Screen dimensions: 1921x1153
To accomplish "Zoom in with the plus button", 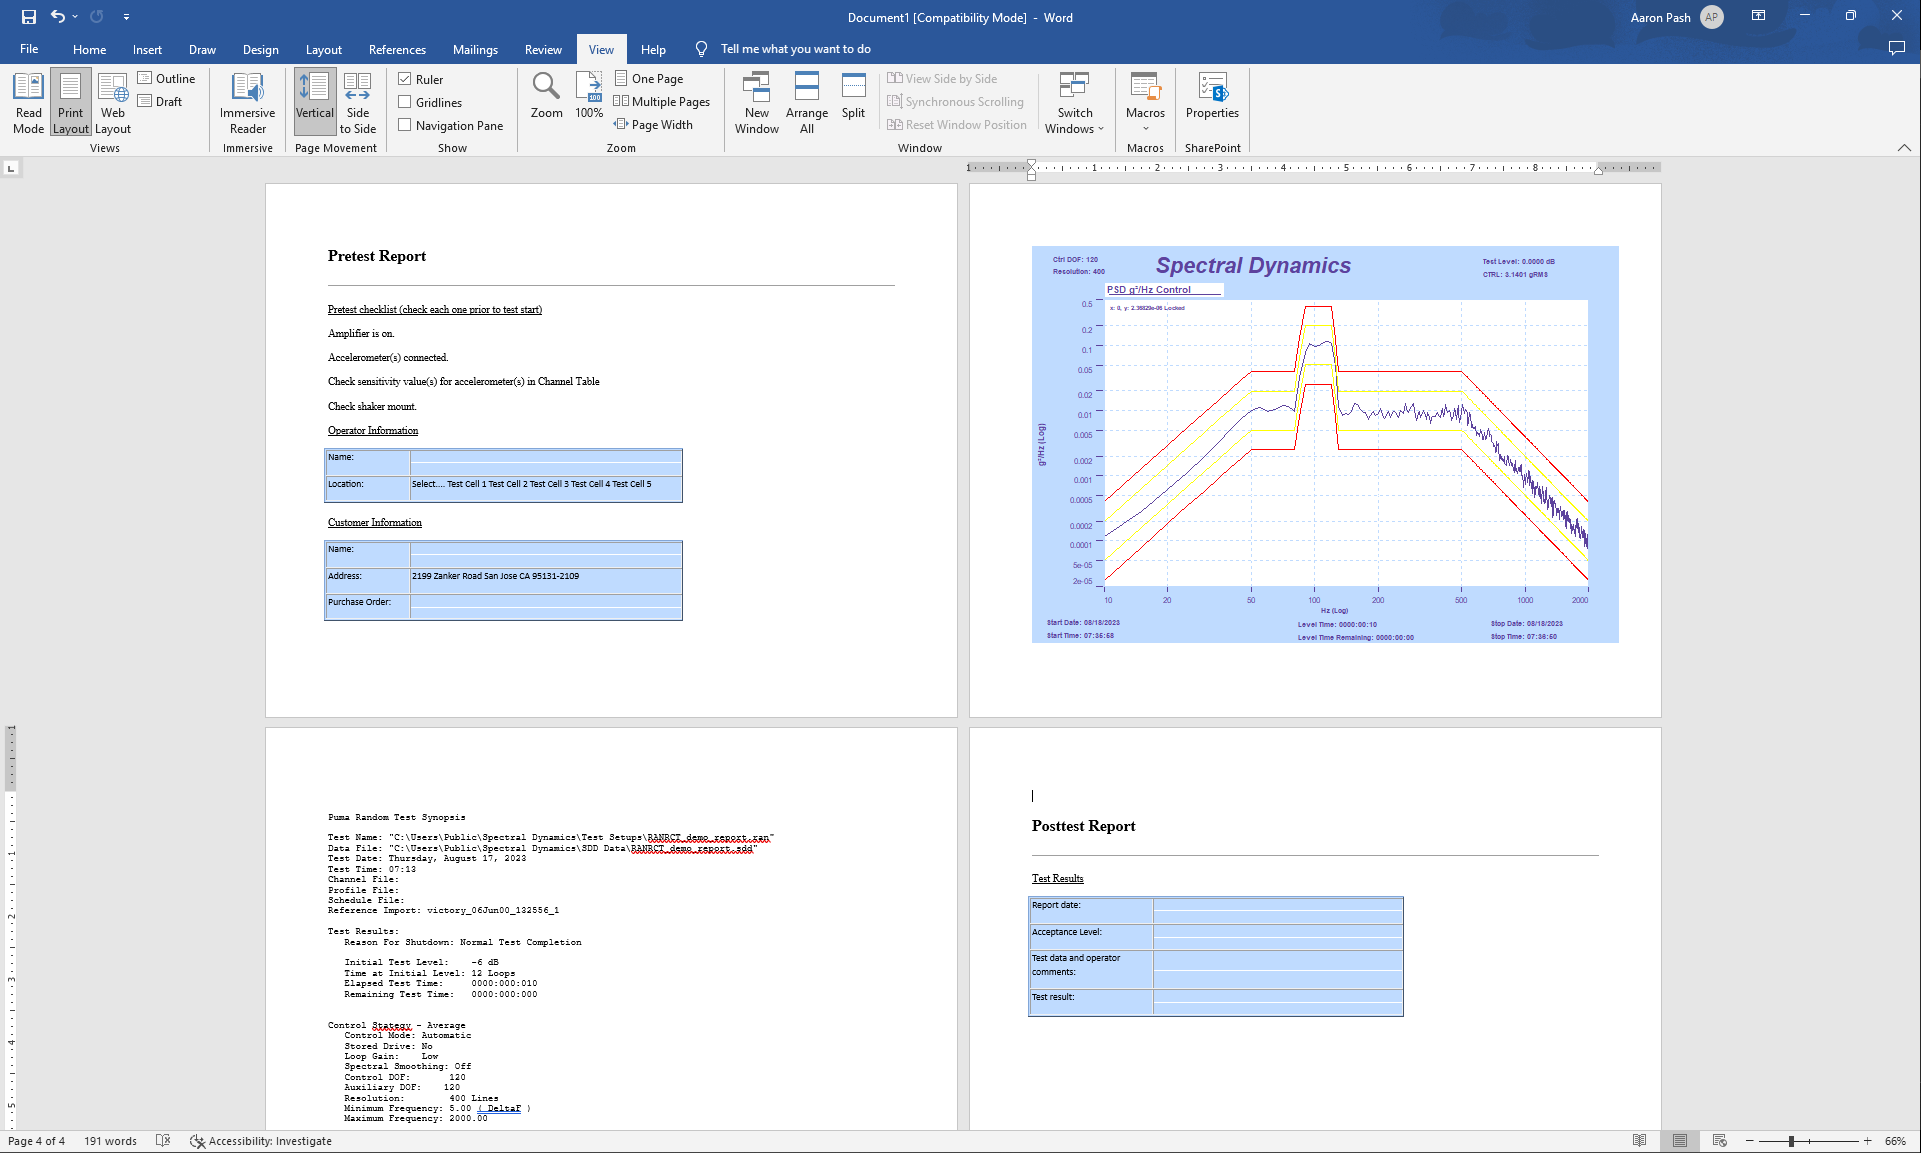I will coord(1867,1141).
